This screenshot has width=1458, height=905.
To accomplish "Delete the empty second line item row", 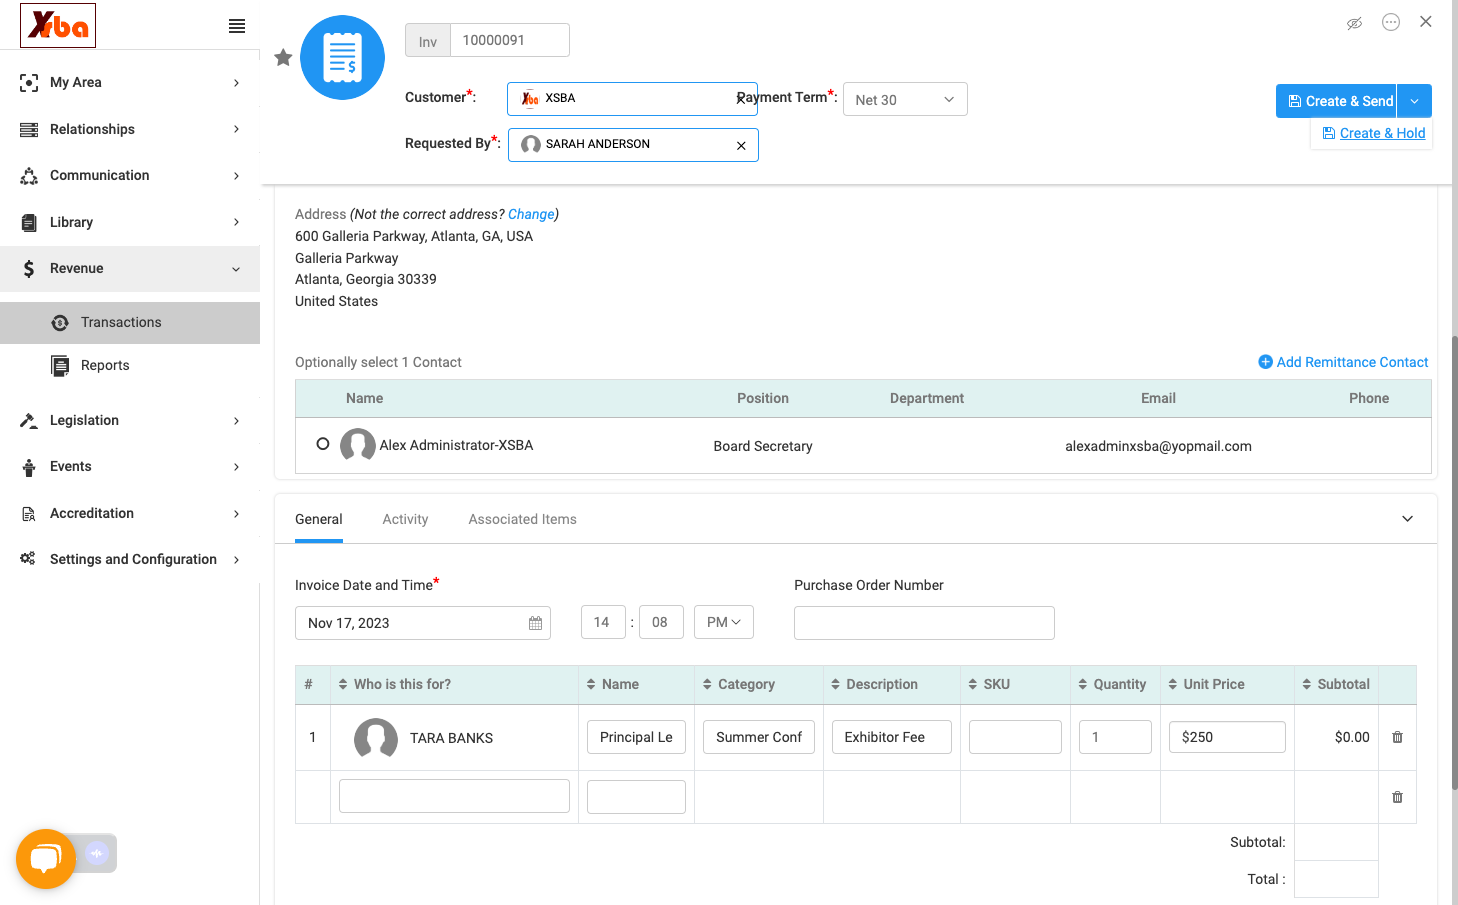I will click(x=1397, y=797).
